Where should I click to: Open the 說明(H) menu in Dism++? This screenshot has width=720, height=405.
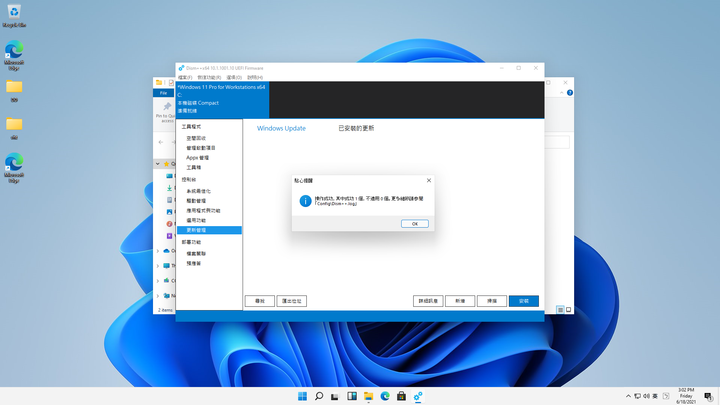point(255,77)
